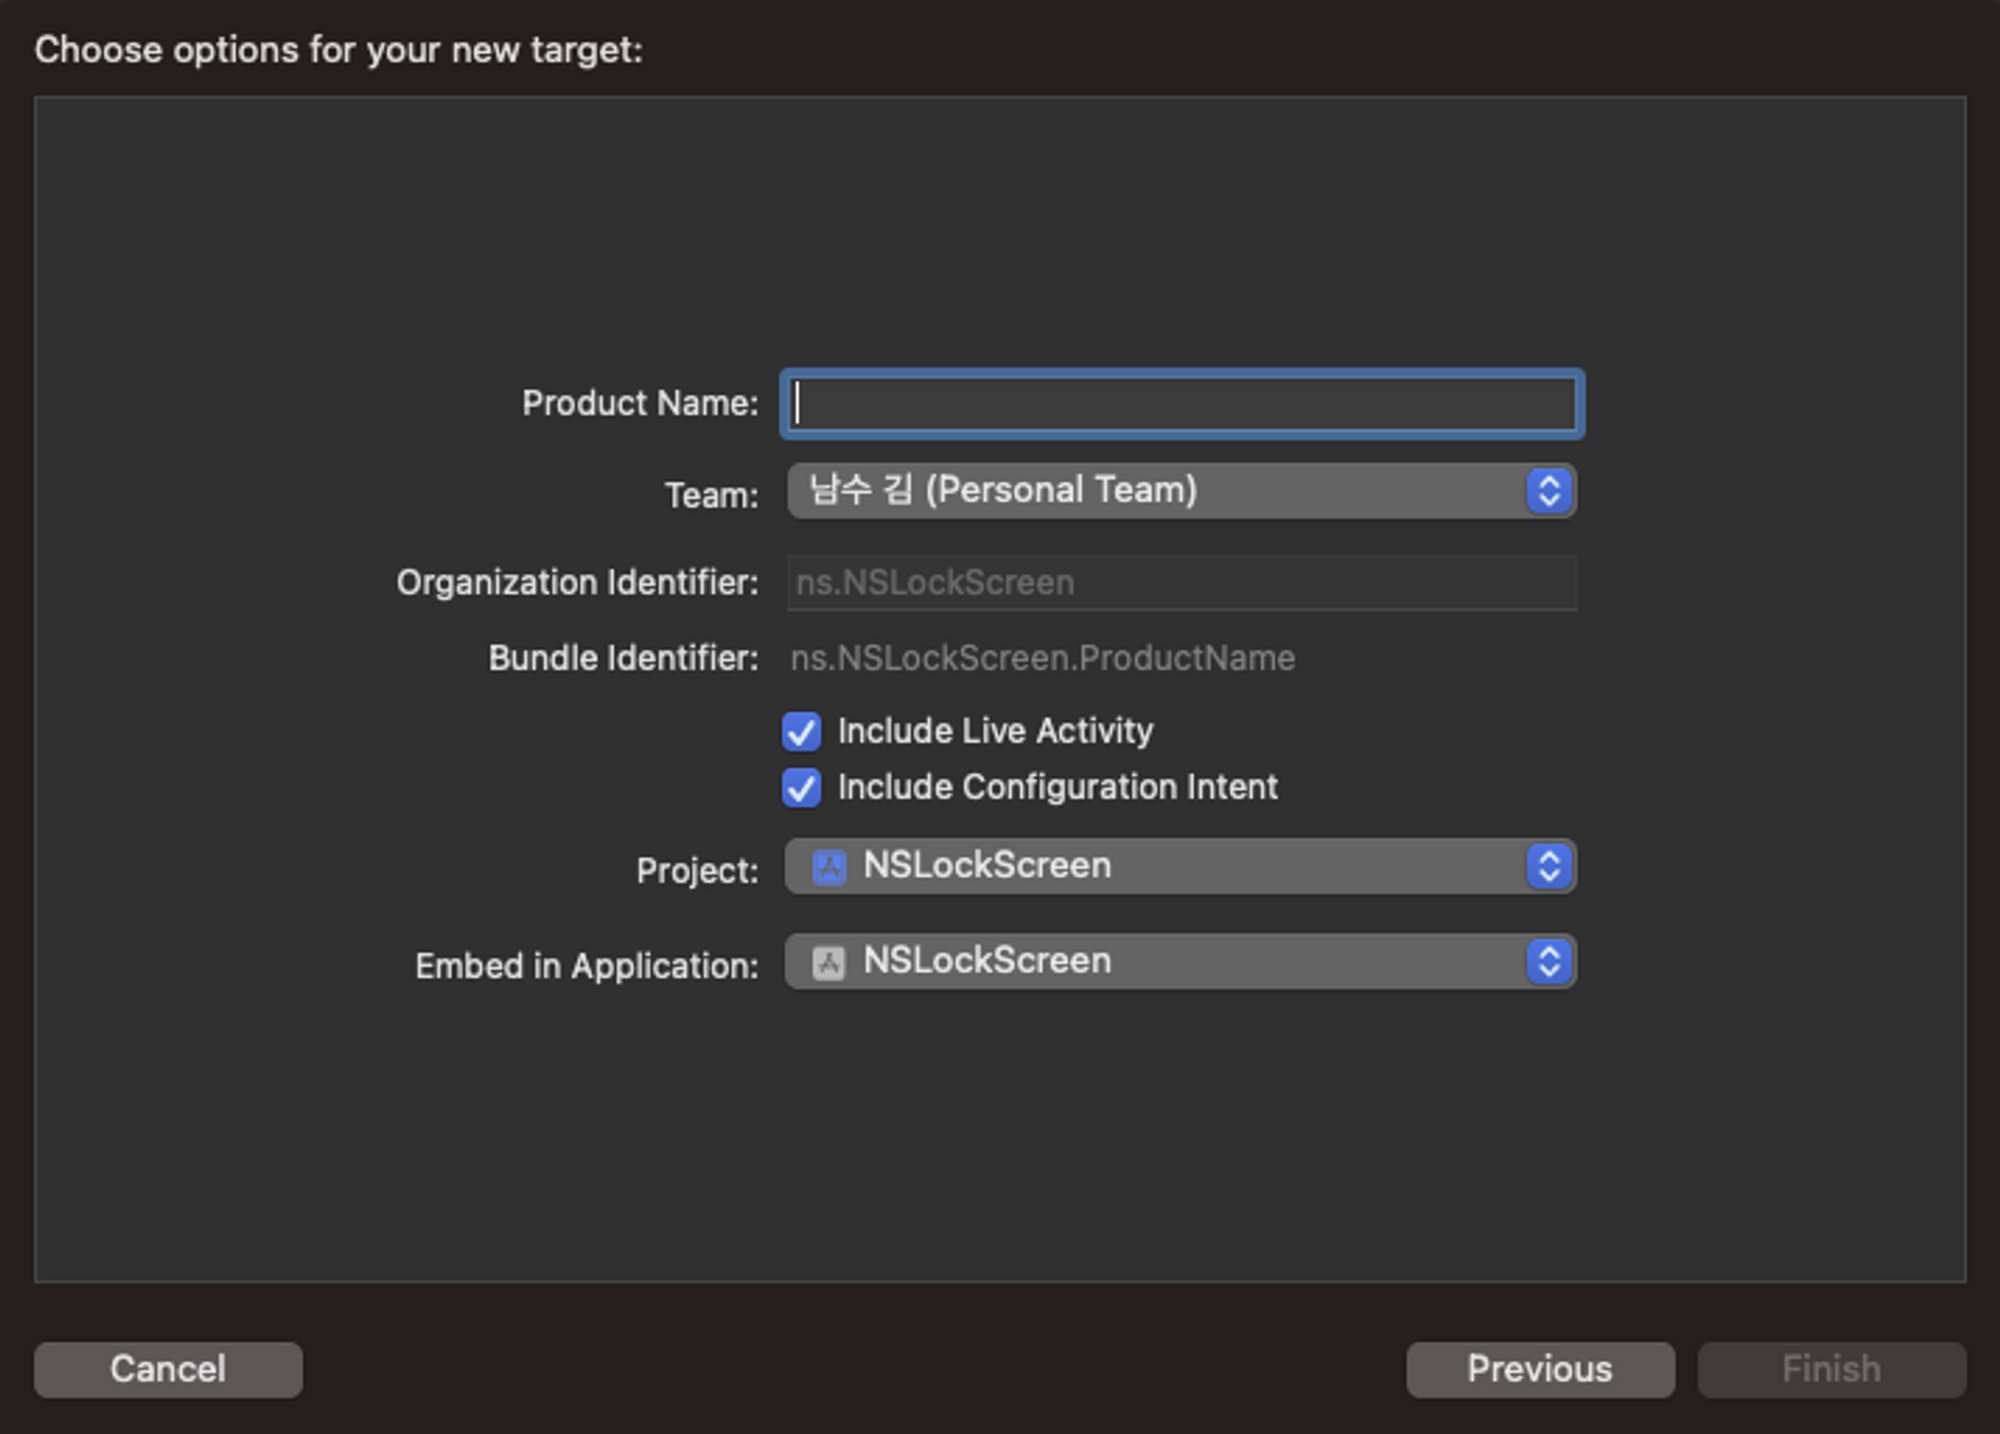This screenshot has height=1434, width=2000.
Task: Uncheck Include Configuration Intent checkbox
Action: [x=802, y=788]
